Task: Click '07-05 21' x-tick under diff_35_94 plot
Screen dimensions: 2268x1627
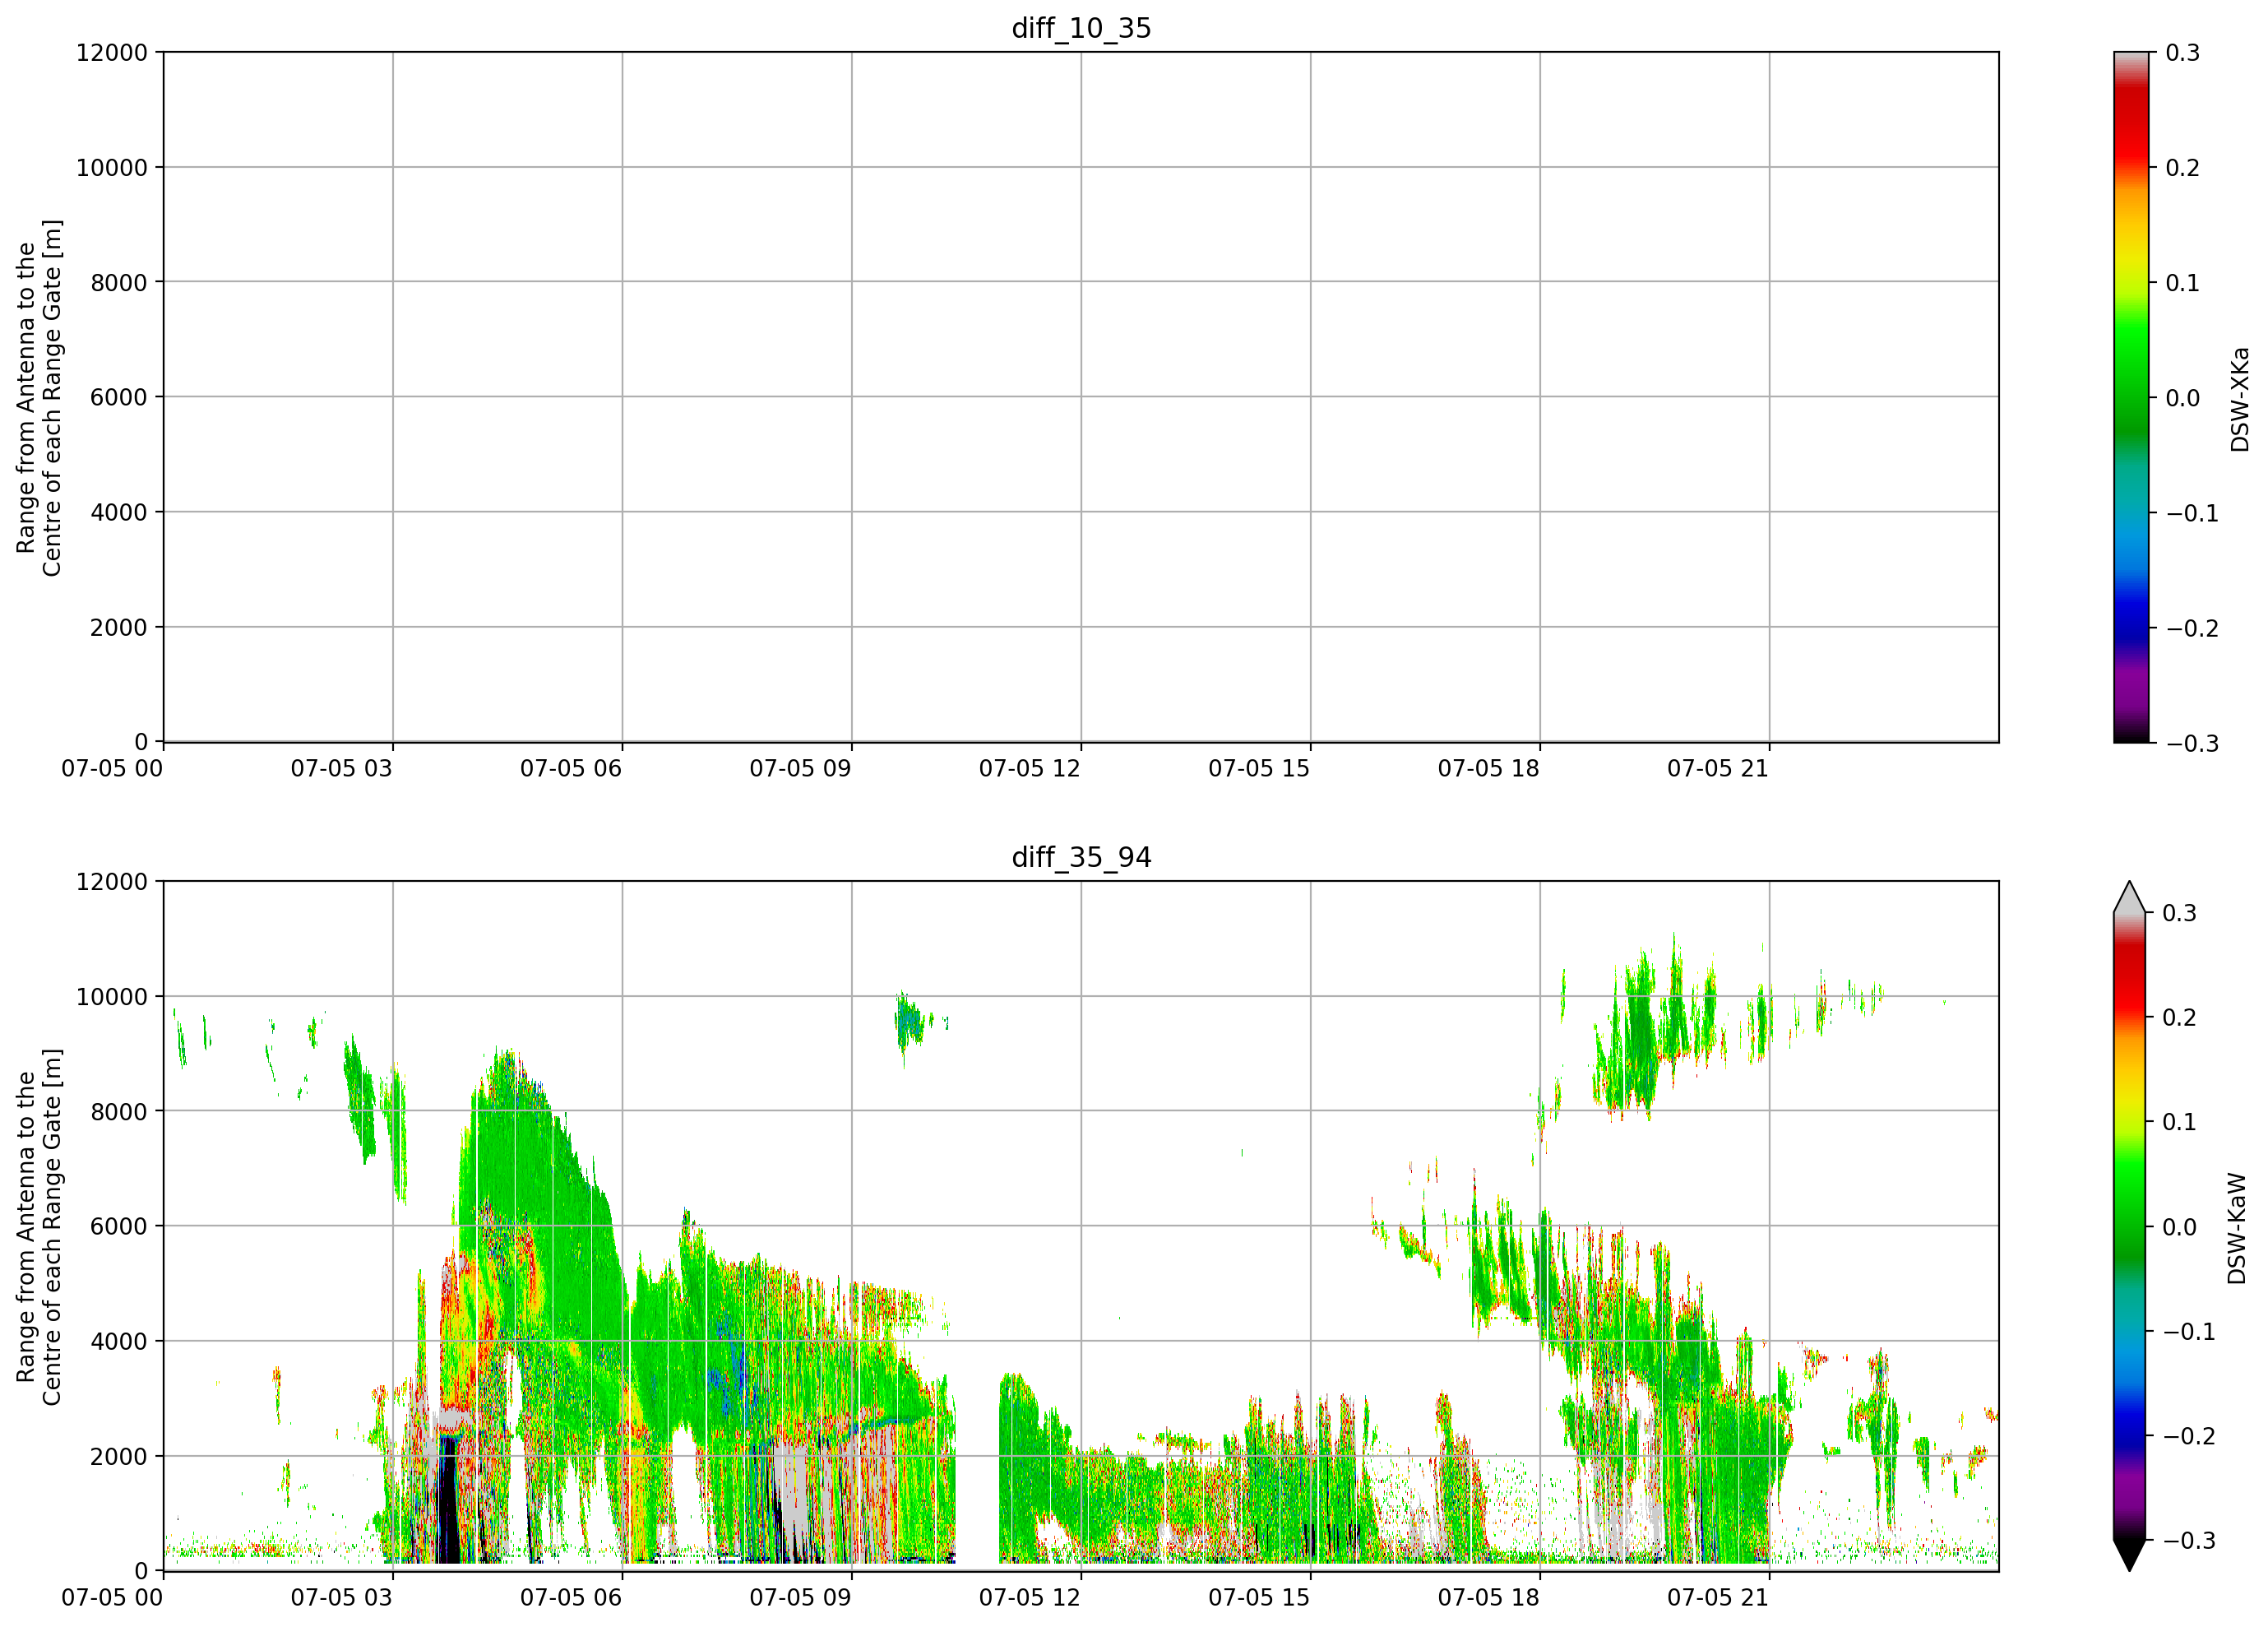Action: [1718, 1598]
